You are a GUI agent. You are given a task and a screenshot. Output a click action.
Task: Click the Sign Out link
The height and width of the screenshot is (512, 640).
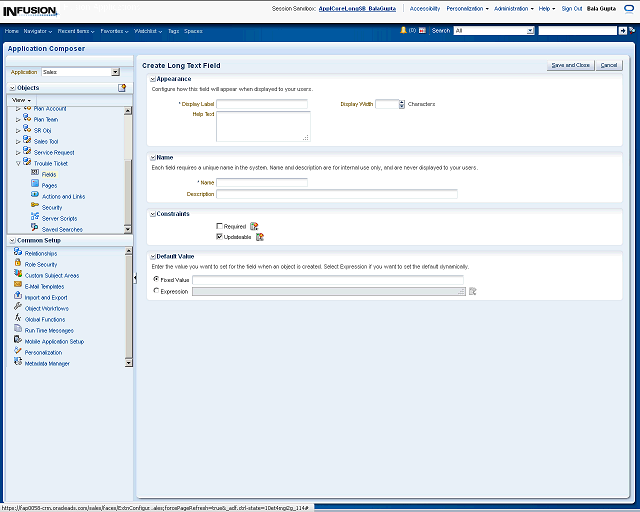coord(572,8)
